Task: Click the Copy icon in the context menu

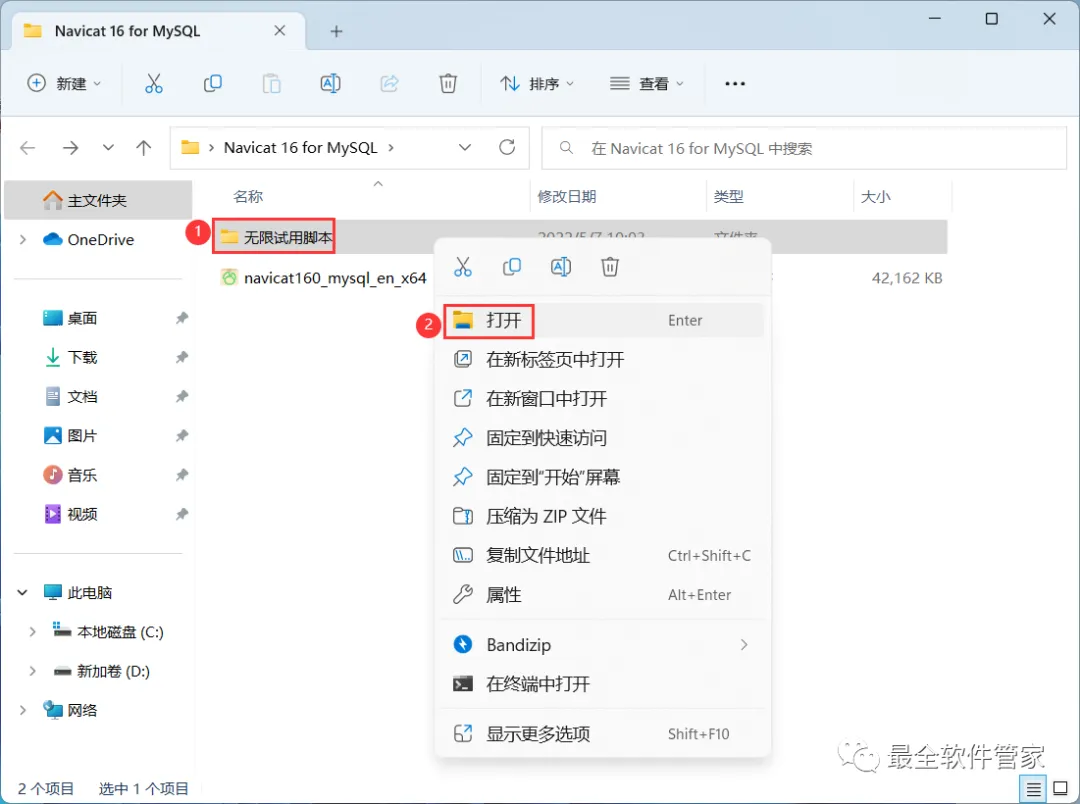Action: pyautogui.click(x=512, y=267)
